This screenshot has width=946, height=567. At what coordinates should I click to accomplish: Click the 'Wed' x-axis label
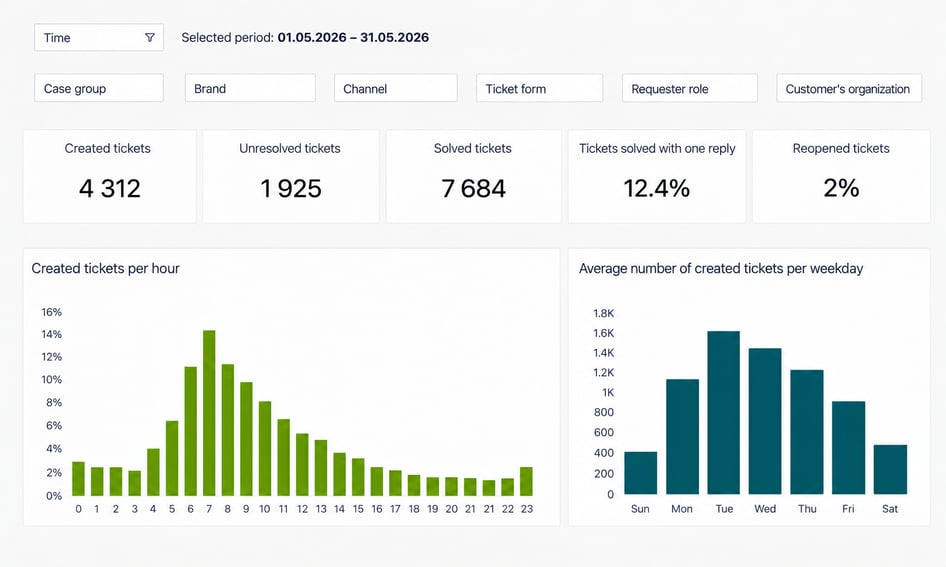pyautogui.click(x=765, y=508)
